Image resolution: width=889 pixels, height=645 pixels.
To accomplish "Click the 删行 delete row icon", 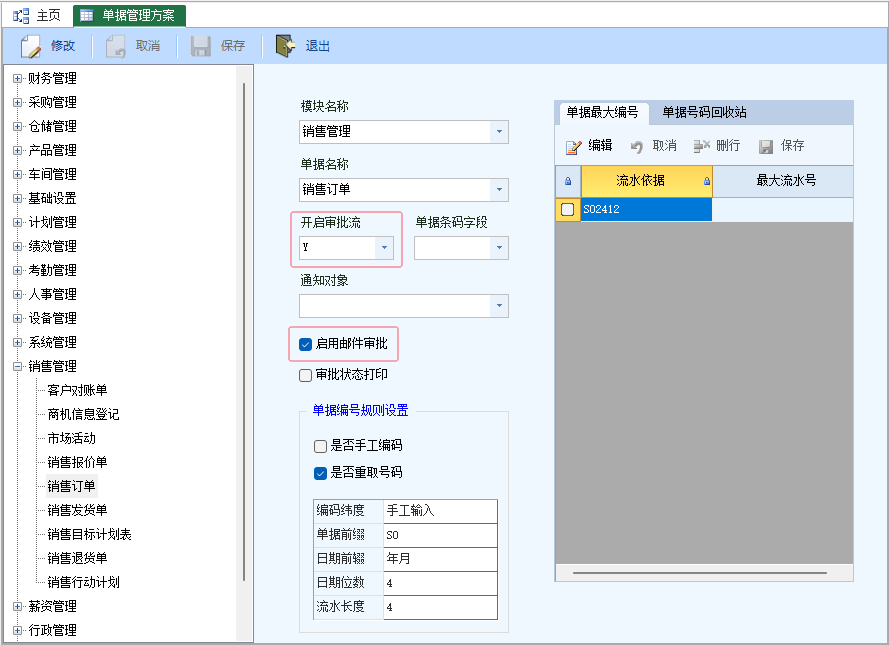I will (701, 146).
